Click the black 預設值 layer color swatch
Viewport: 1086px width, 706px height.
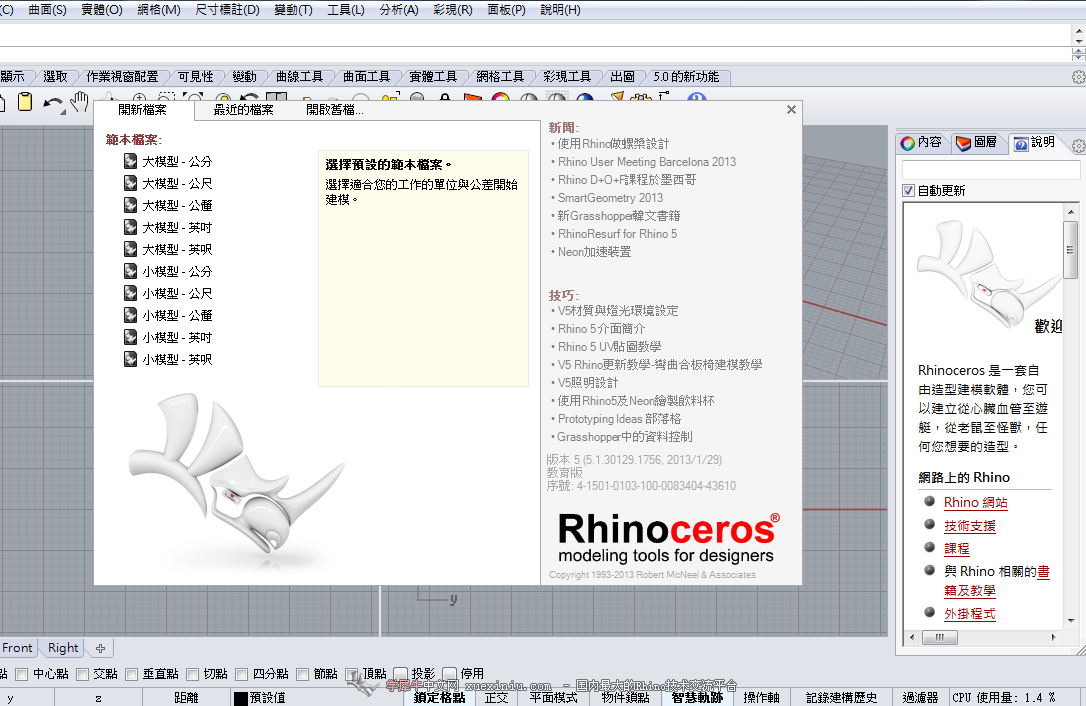(241, 698)
